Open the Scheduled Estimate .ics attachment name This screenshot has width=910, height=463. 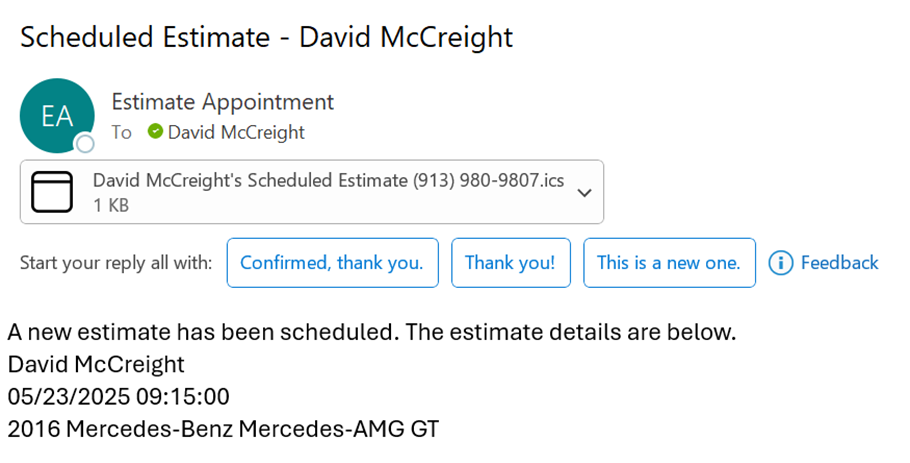click(328, 181)
